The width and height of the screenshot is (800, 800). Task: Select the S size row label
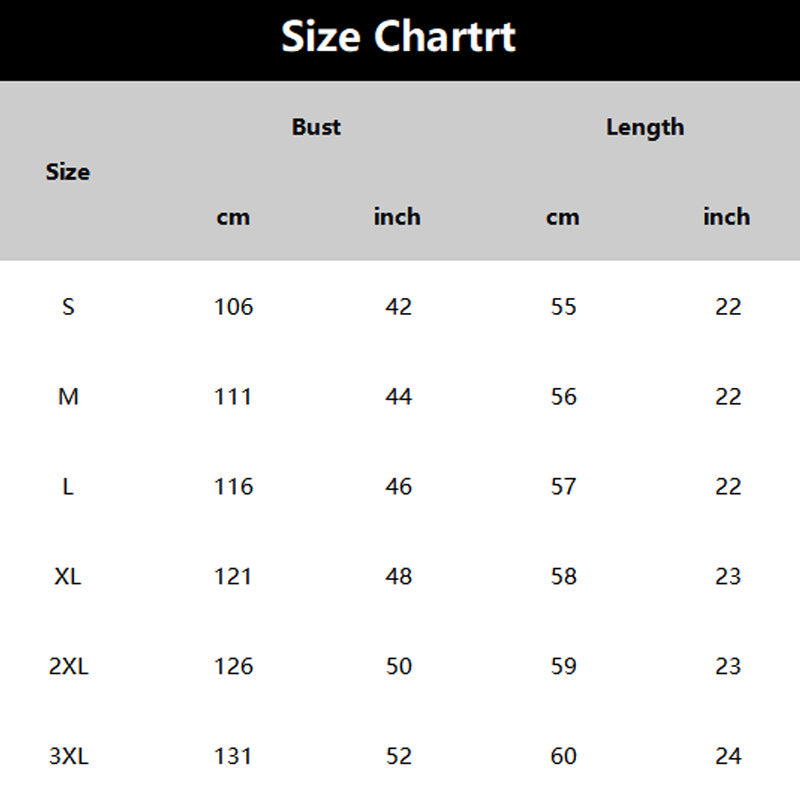click(68, 307)
